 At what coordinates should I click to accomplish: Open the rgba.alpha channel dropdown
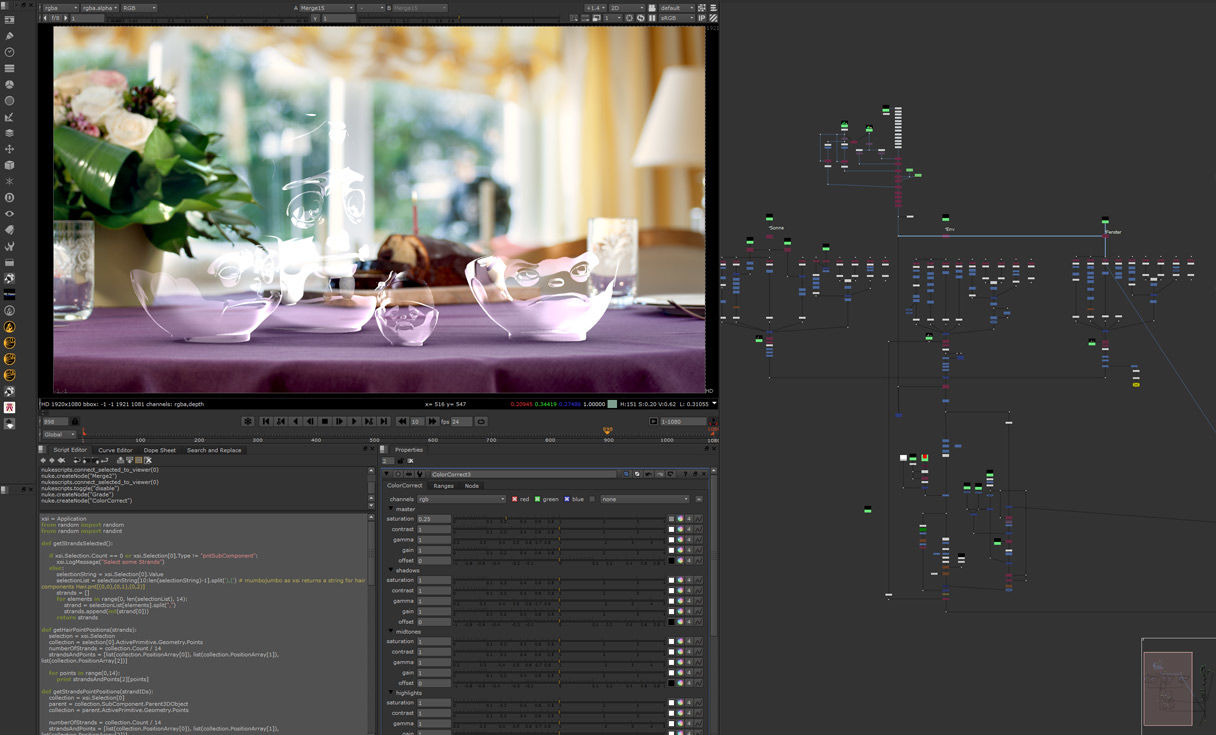tap(99, 7)
